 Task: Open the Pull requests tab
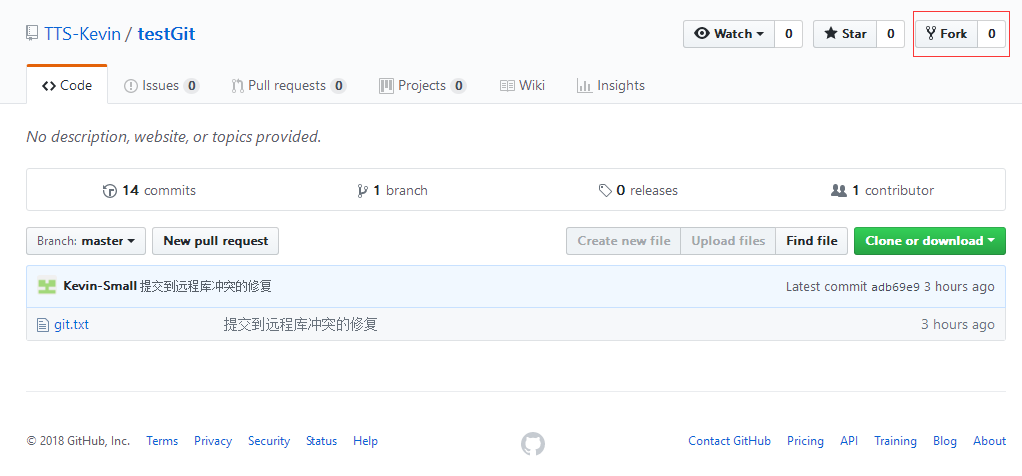(x=289, y=85)
